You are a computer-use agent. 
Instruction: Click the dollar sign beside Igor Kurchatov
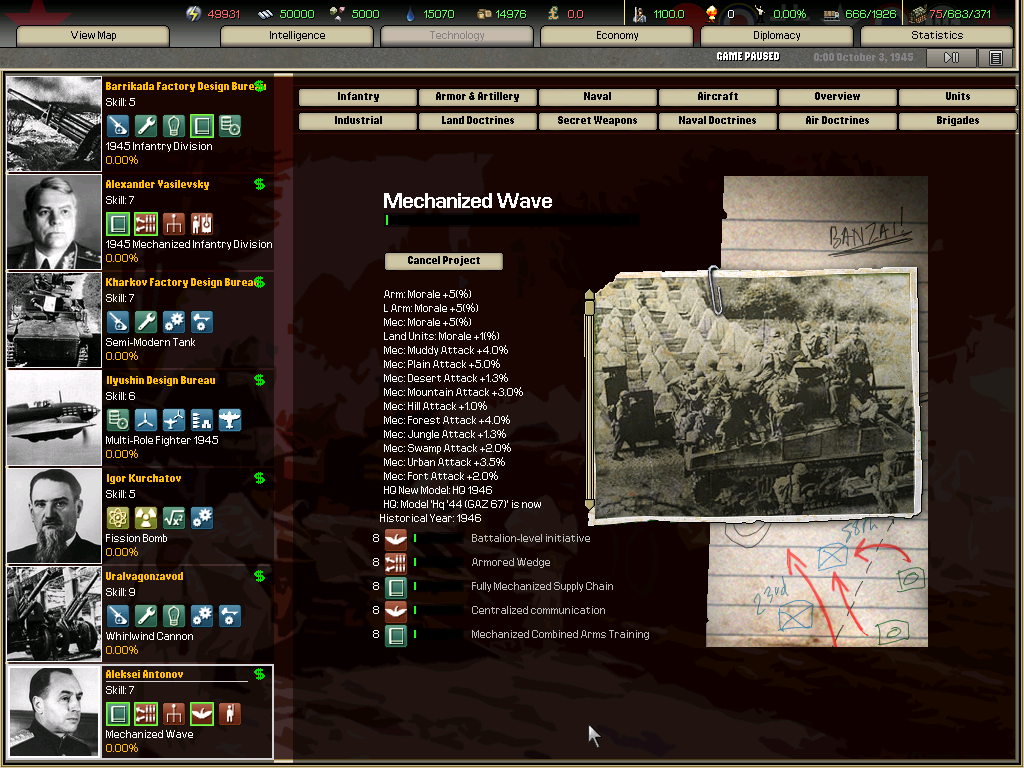260,479
